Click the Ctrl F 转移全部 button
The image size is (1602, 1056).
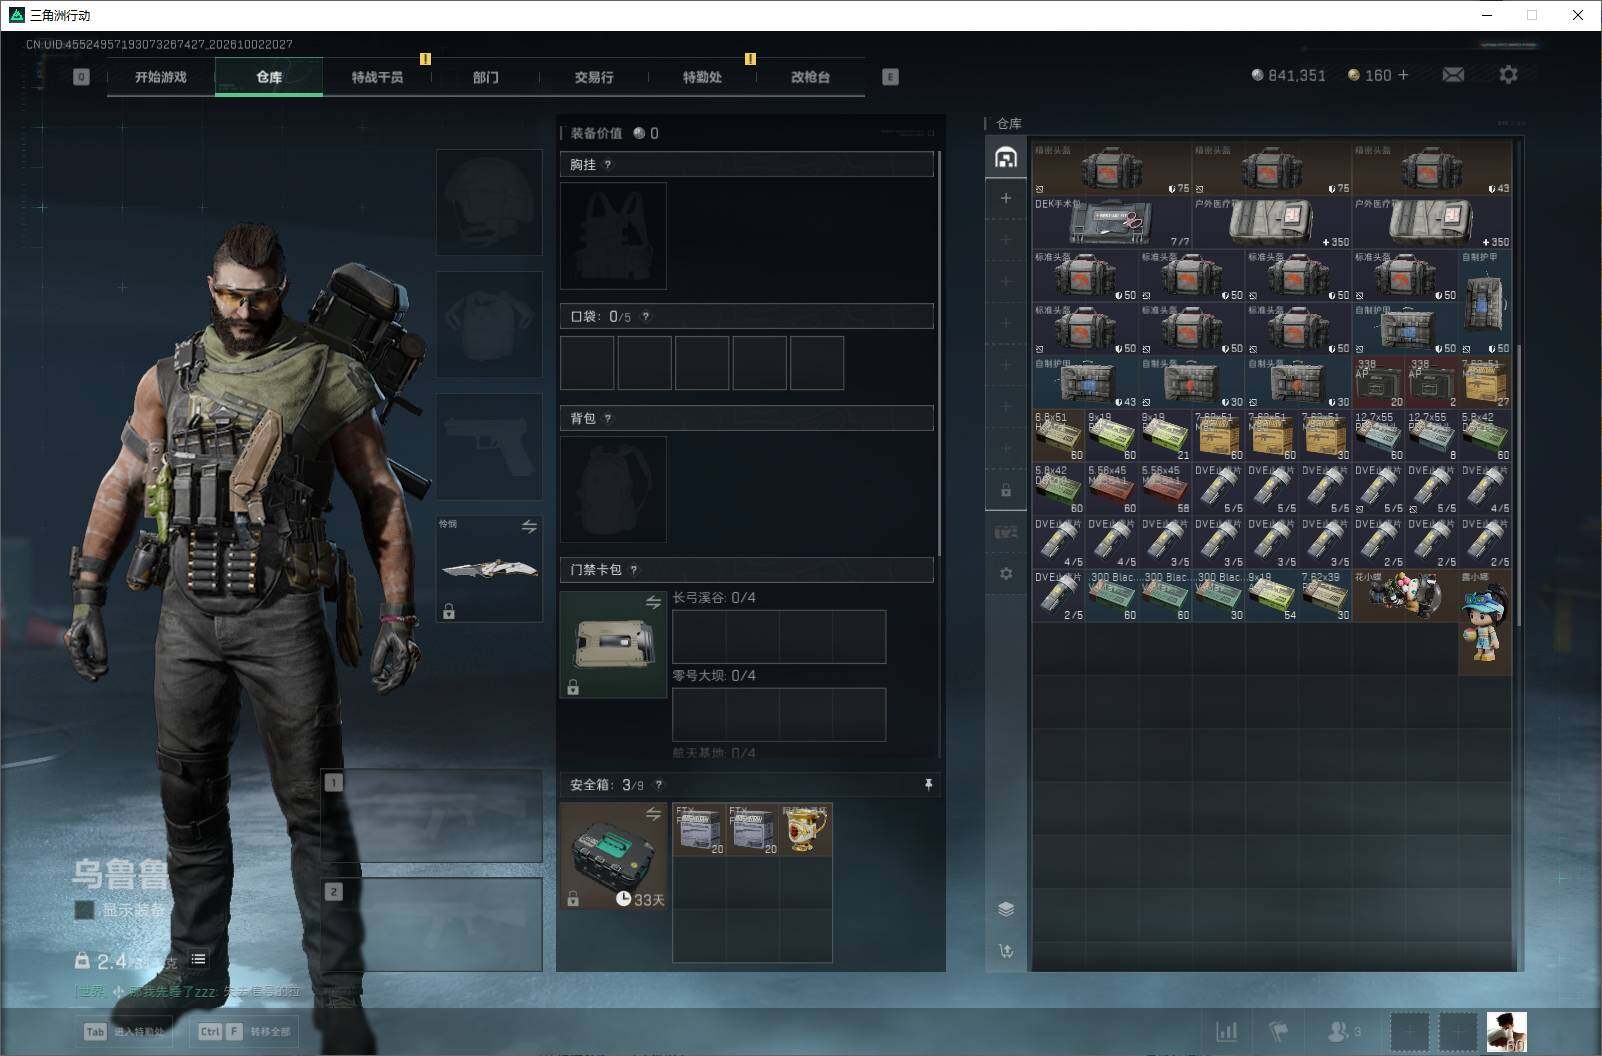(245, 1032)
